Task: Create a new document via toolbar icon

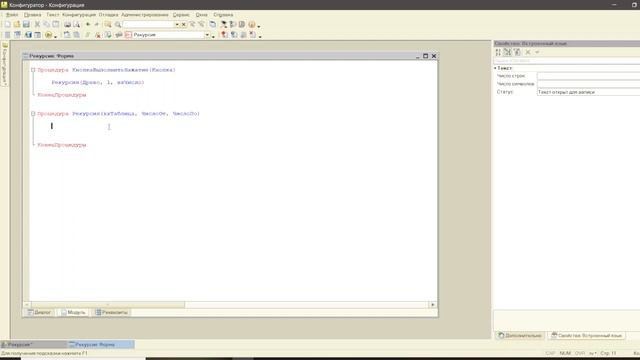Action: (7, 24)
